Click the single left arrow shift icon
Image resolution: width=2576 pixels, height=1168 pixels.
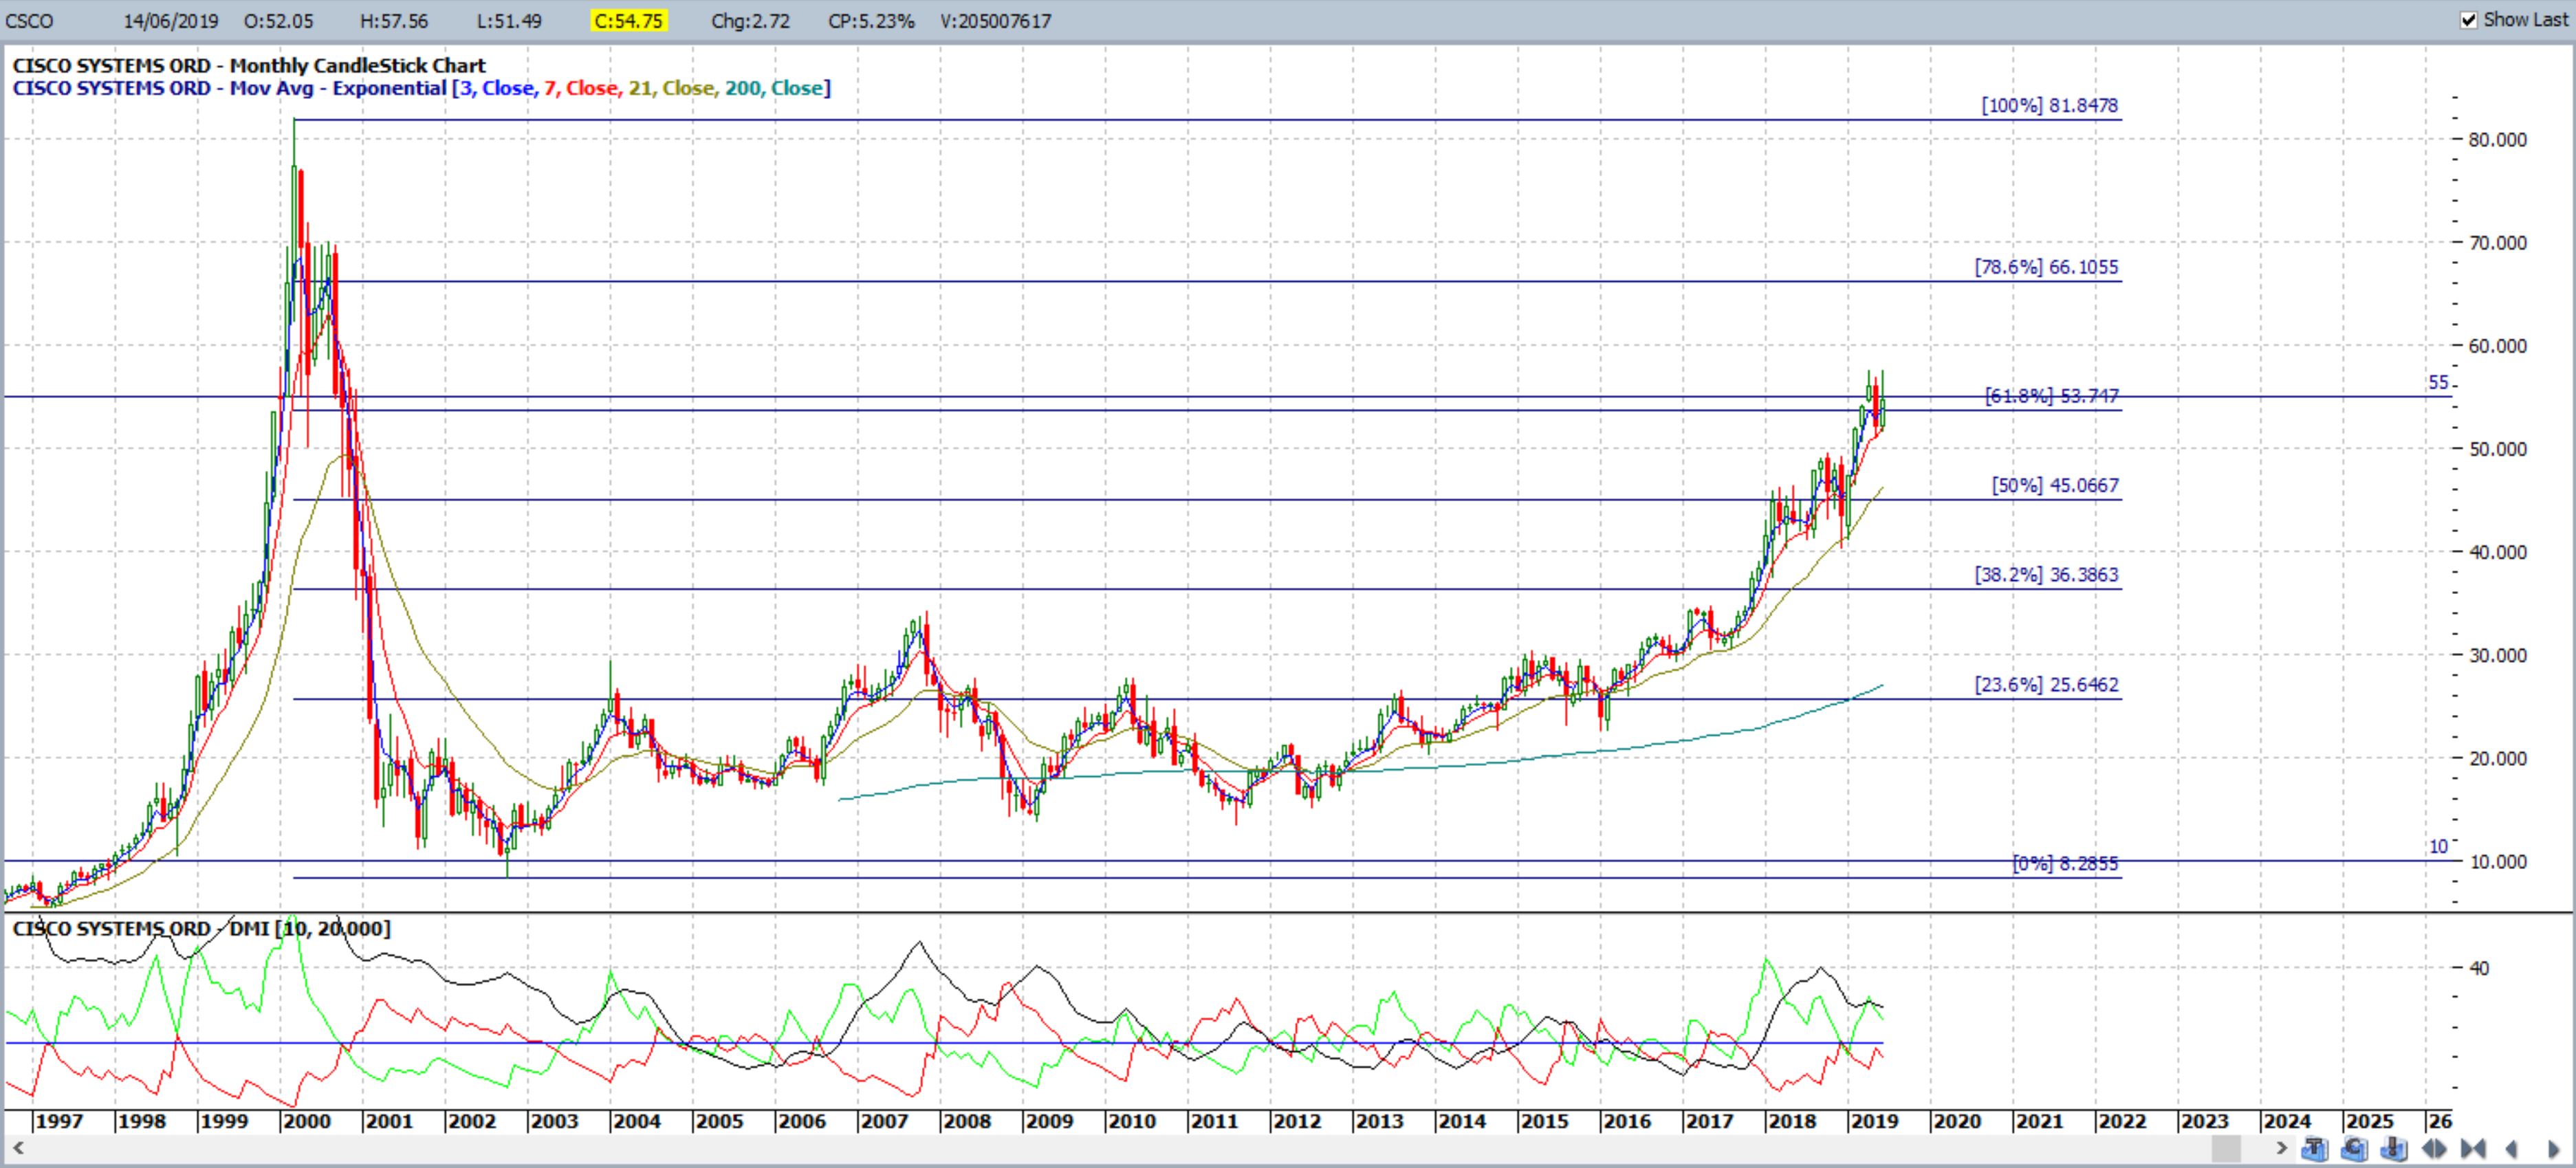[2511, 1149]
